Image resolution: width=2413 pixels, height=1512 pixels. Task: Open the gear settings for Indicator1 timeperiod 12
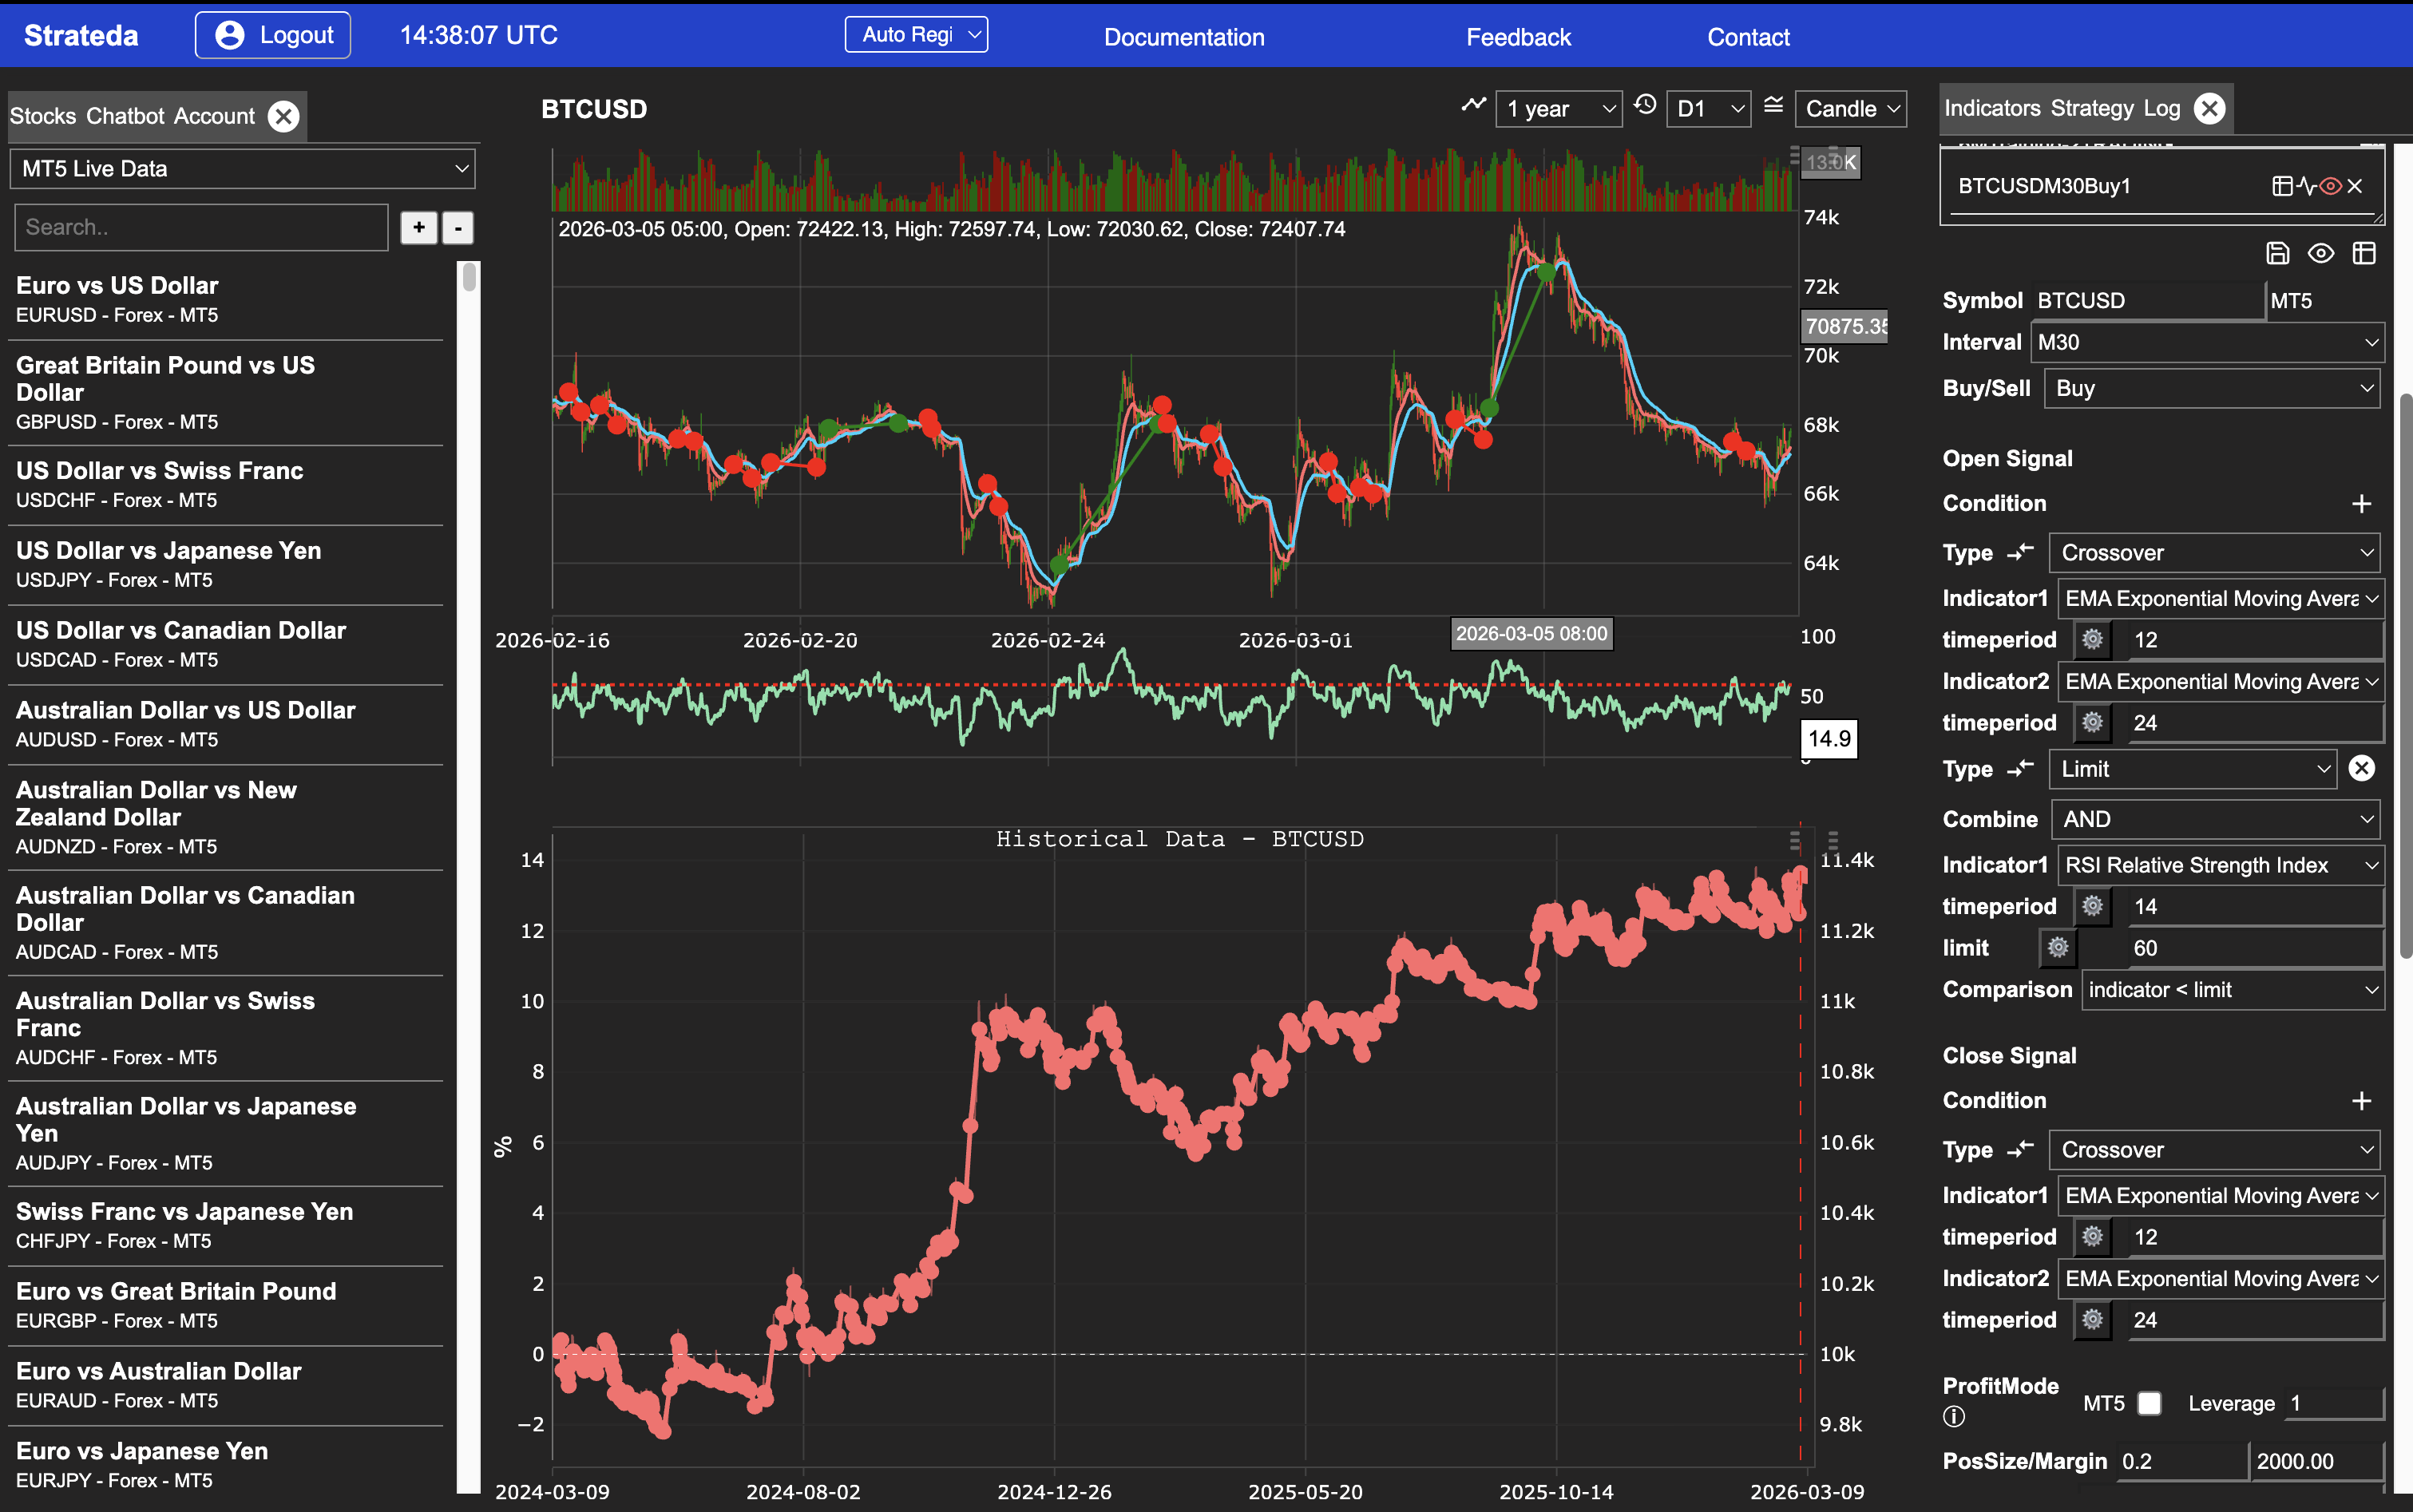2093,639
